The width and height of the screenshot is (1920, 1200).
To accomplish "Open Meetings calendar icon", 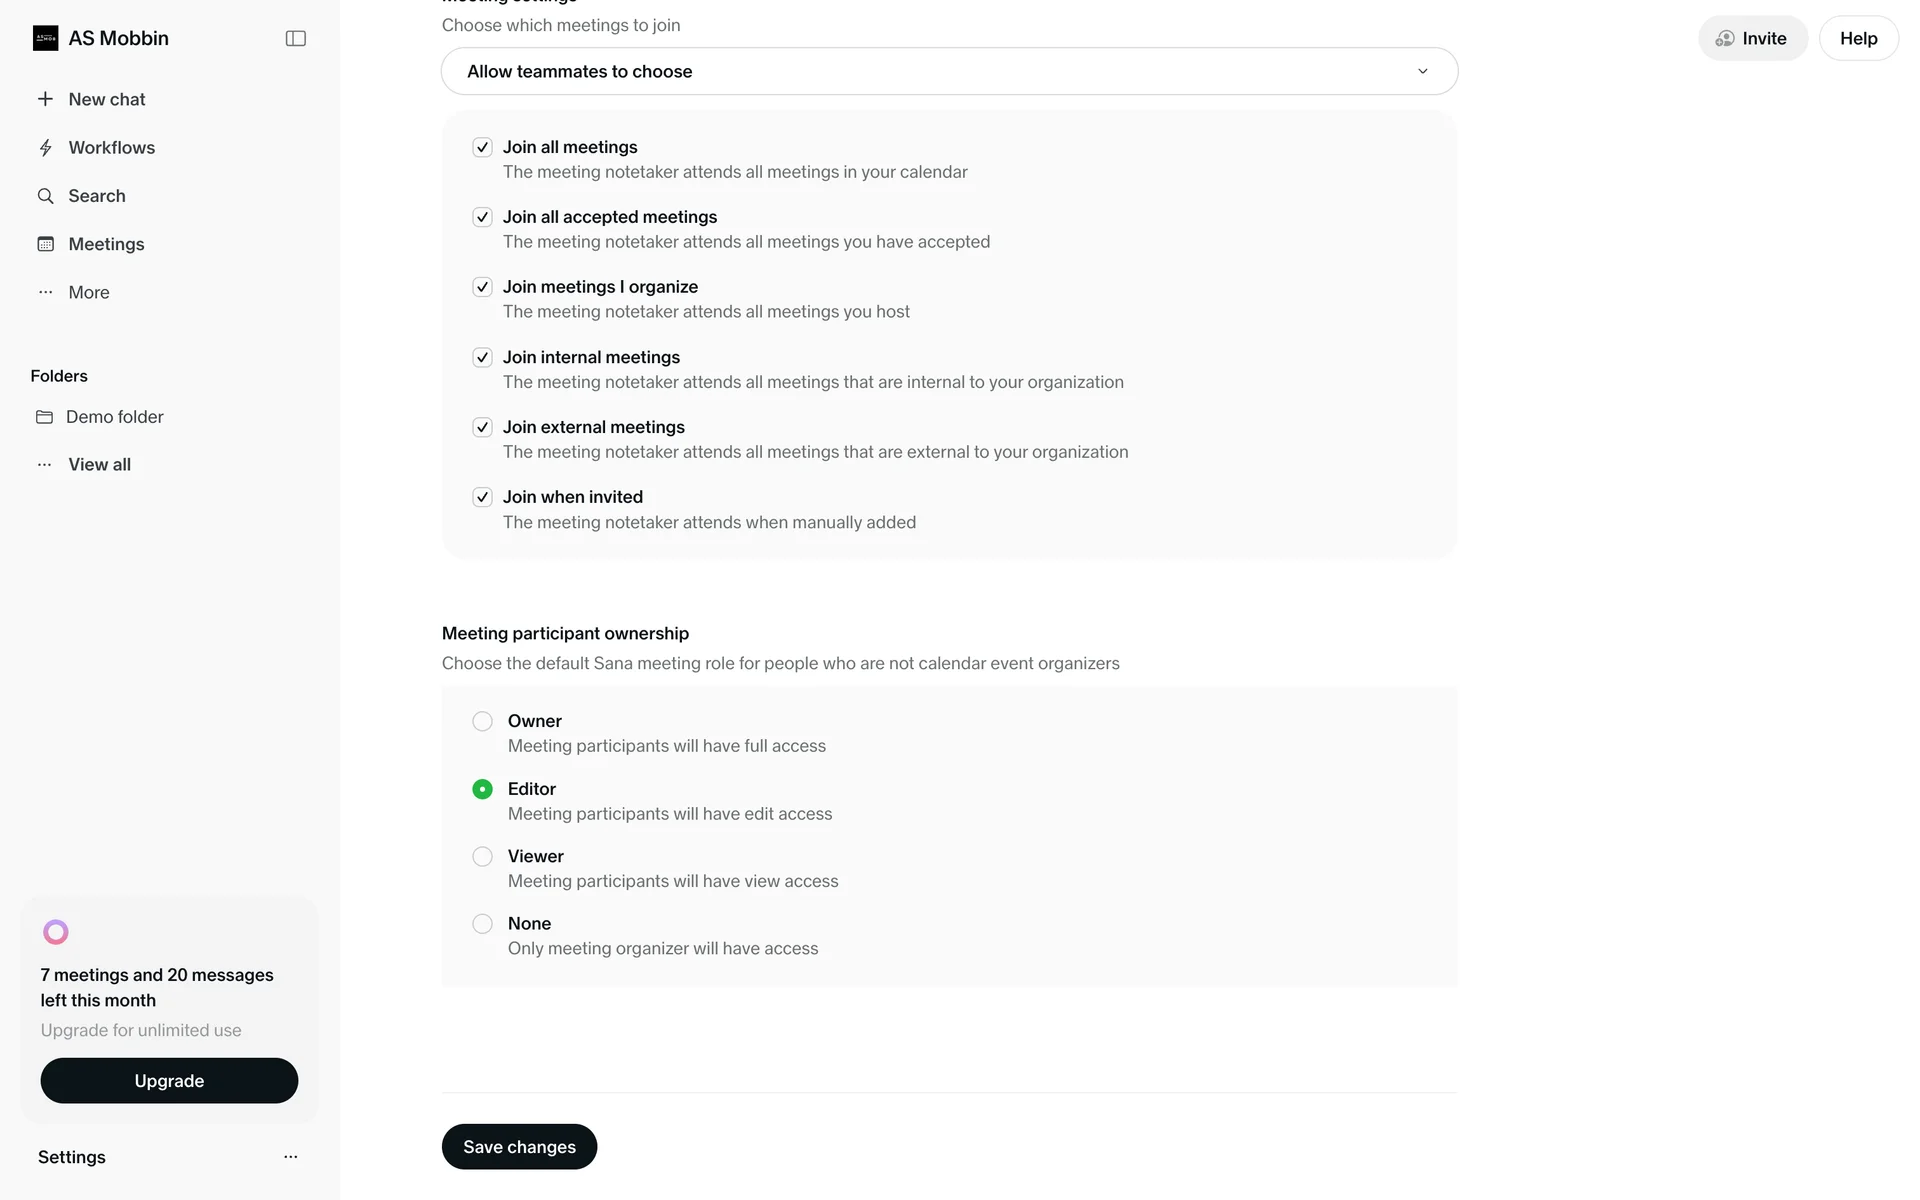I will tap(45, 244).
